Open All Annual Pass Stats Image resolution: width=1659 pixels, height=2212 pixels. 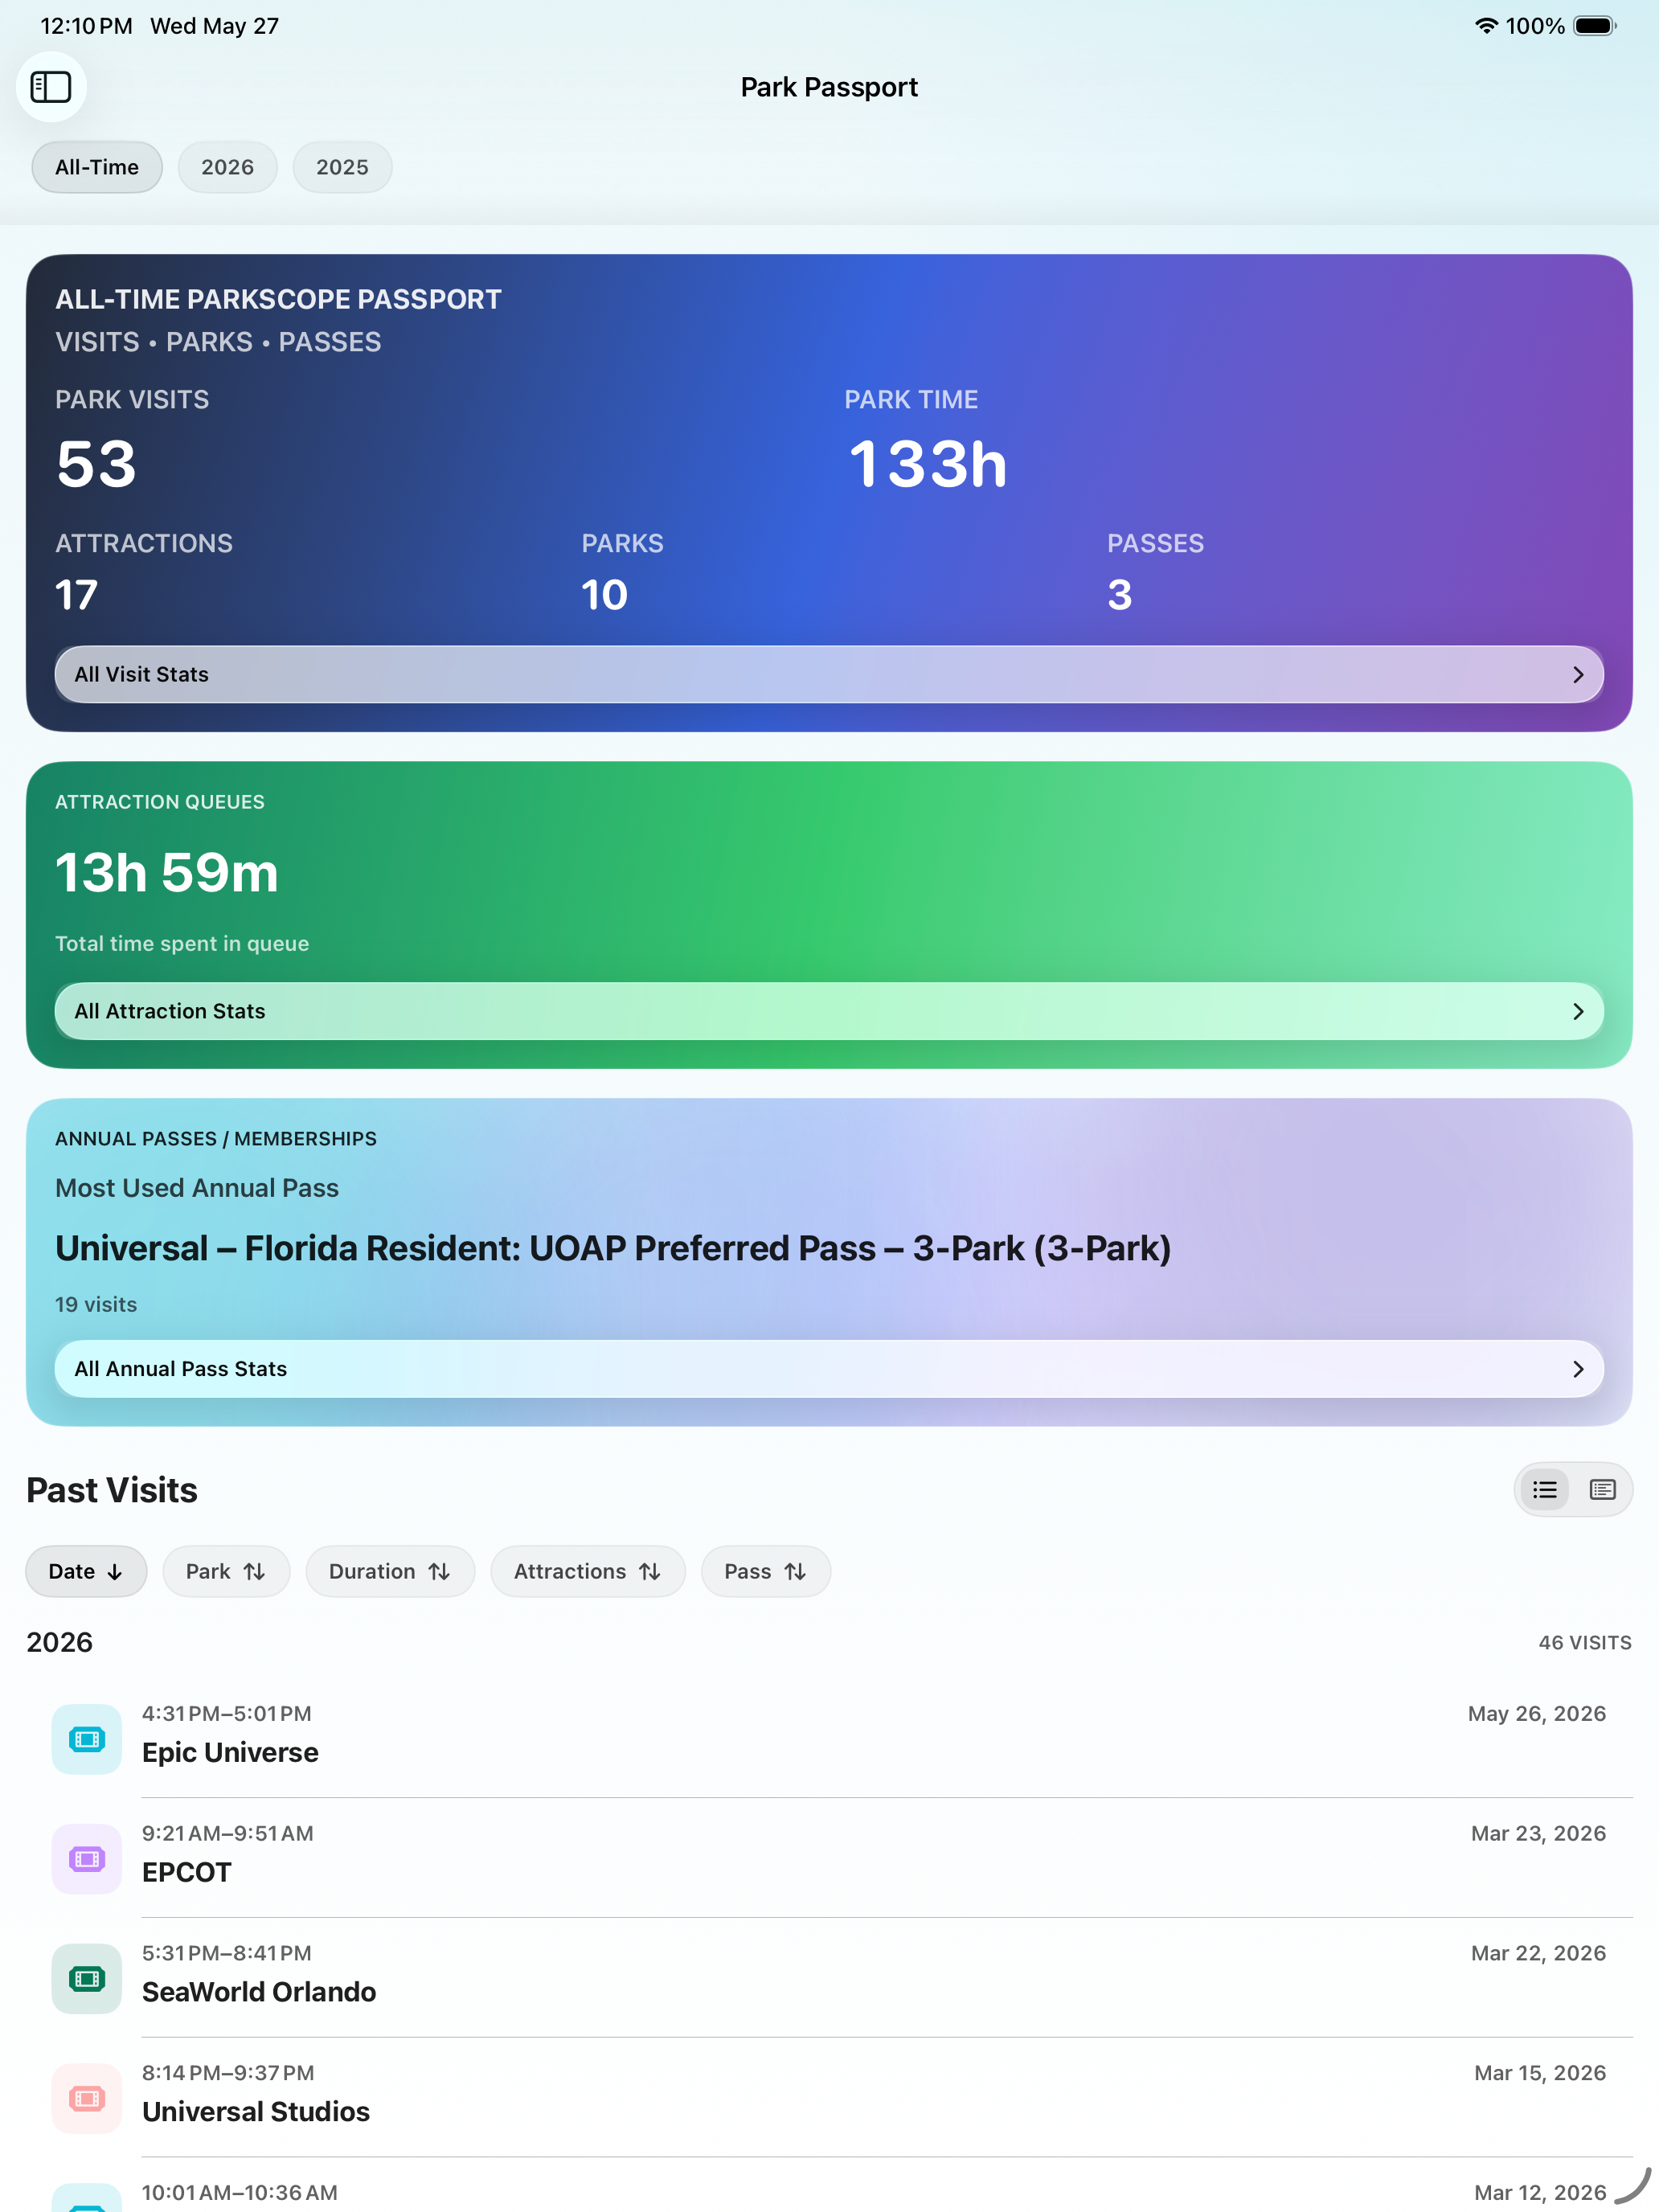[829, 1369]
